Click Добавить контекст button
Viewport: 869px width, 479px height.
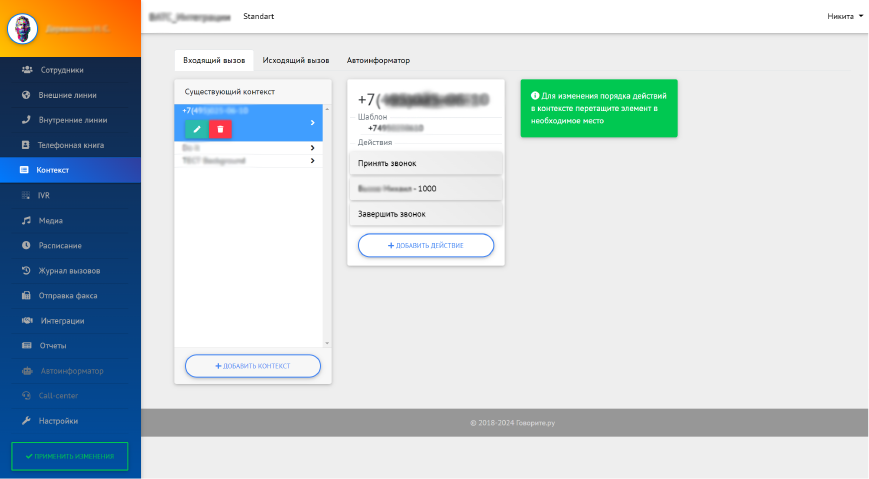pos(253,366)
